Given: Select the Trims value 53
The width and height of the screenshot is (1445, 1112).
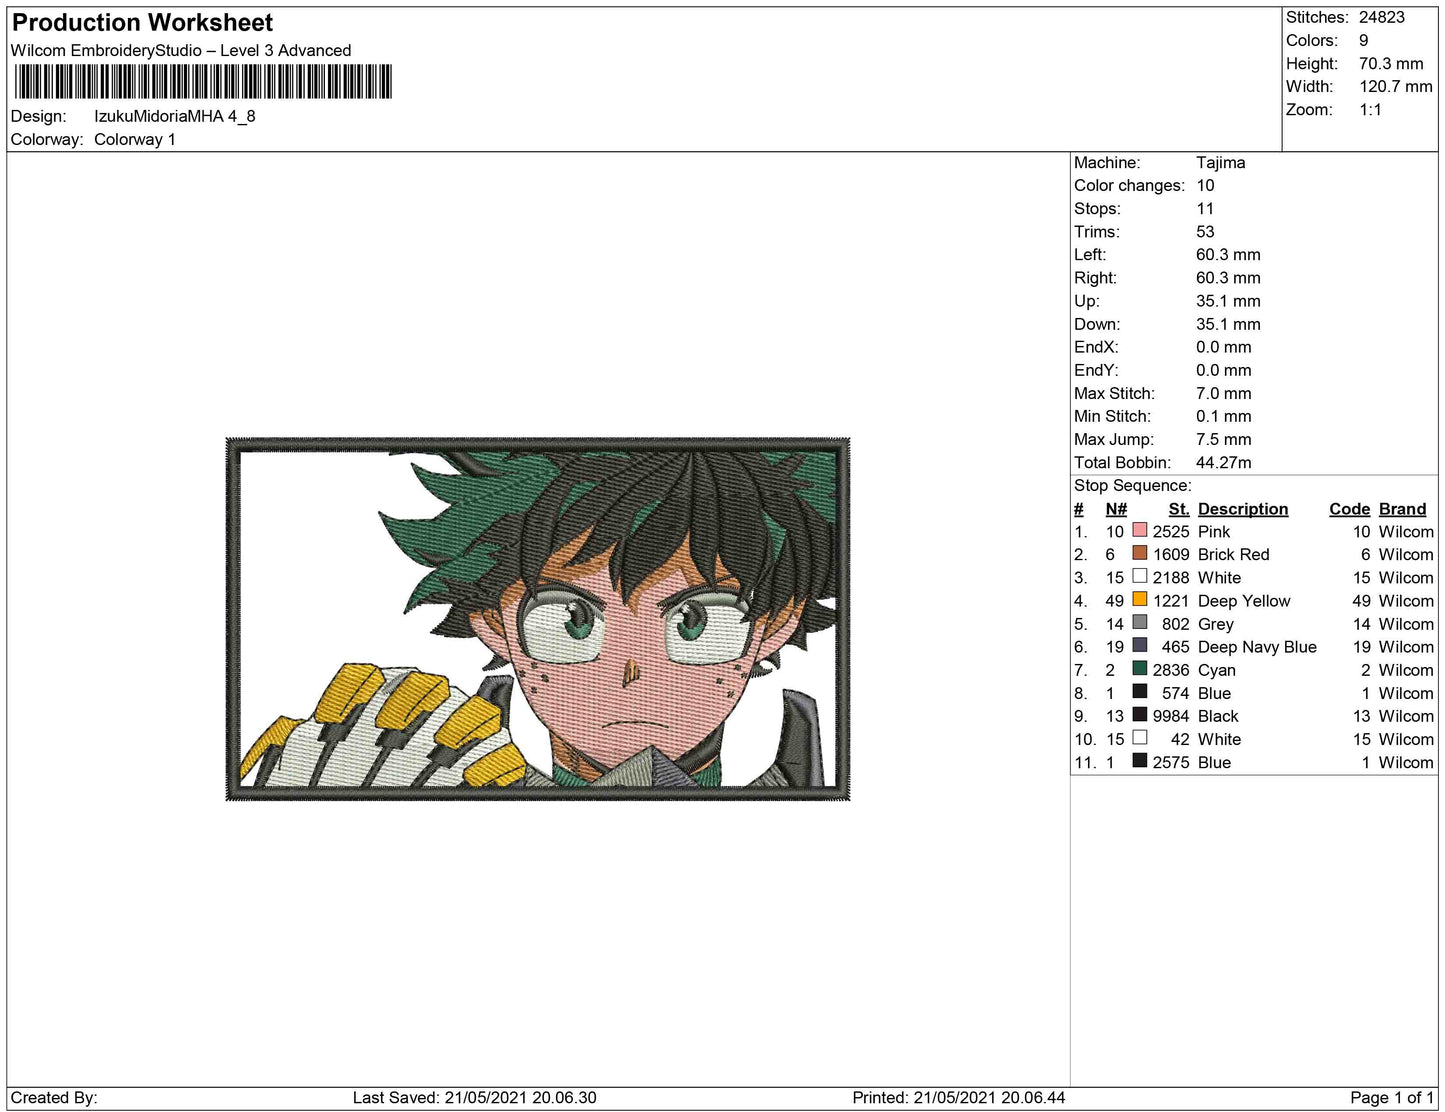Looking at the screenshot, I should point(1205,231).
